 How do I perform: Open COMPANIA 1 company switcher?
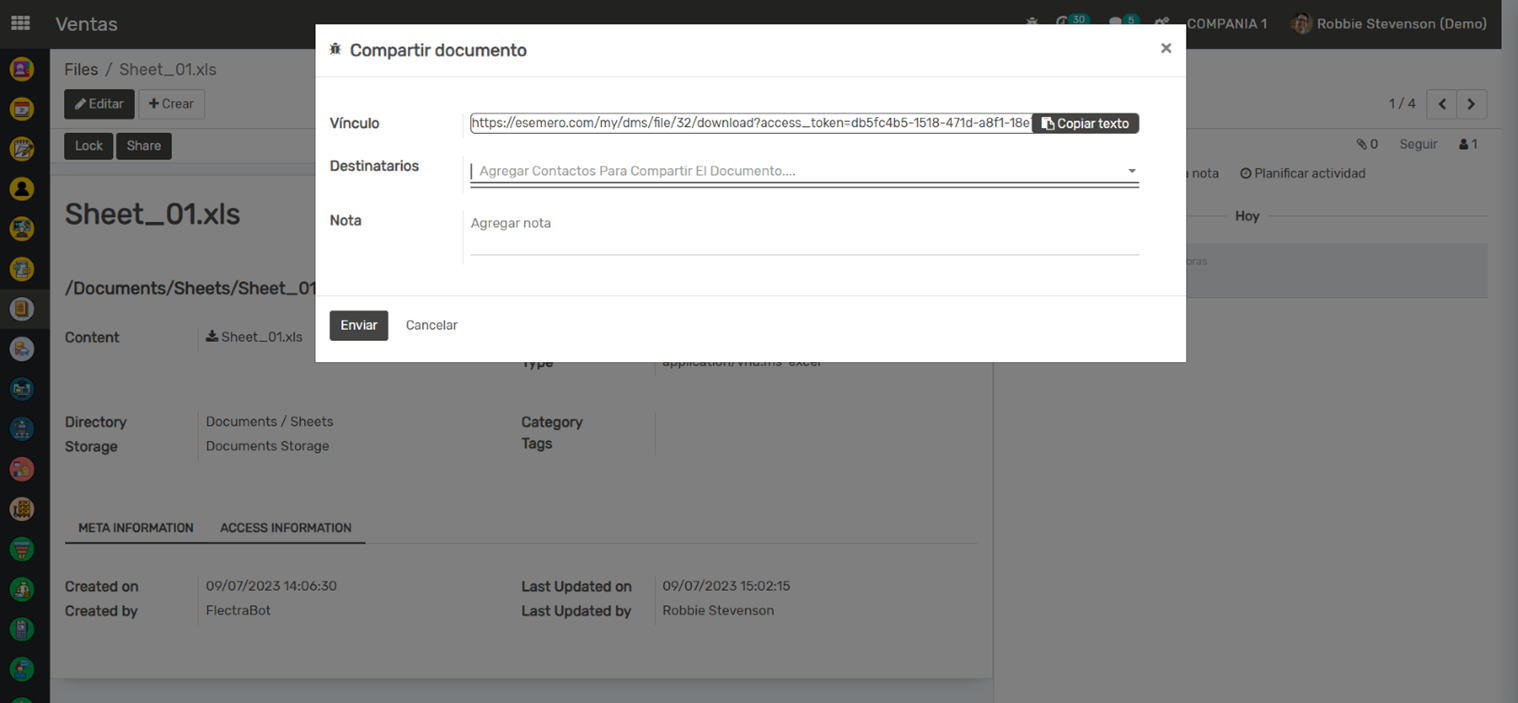1226,23
